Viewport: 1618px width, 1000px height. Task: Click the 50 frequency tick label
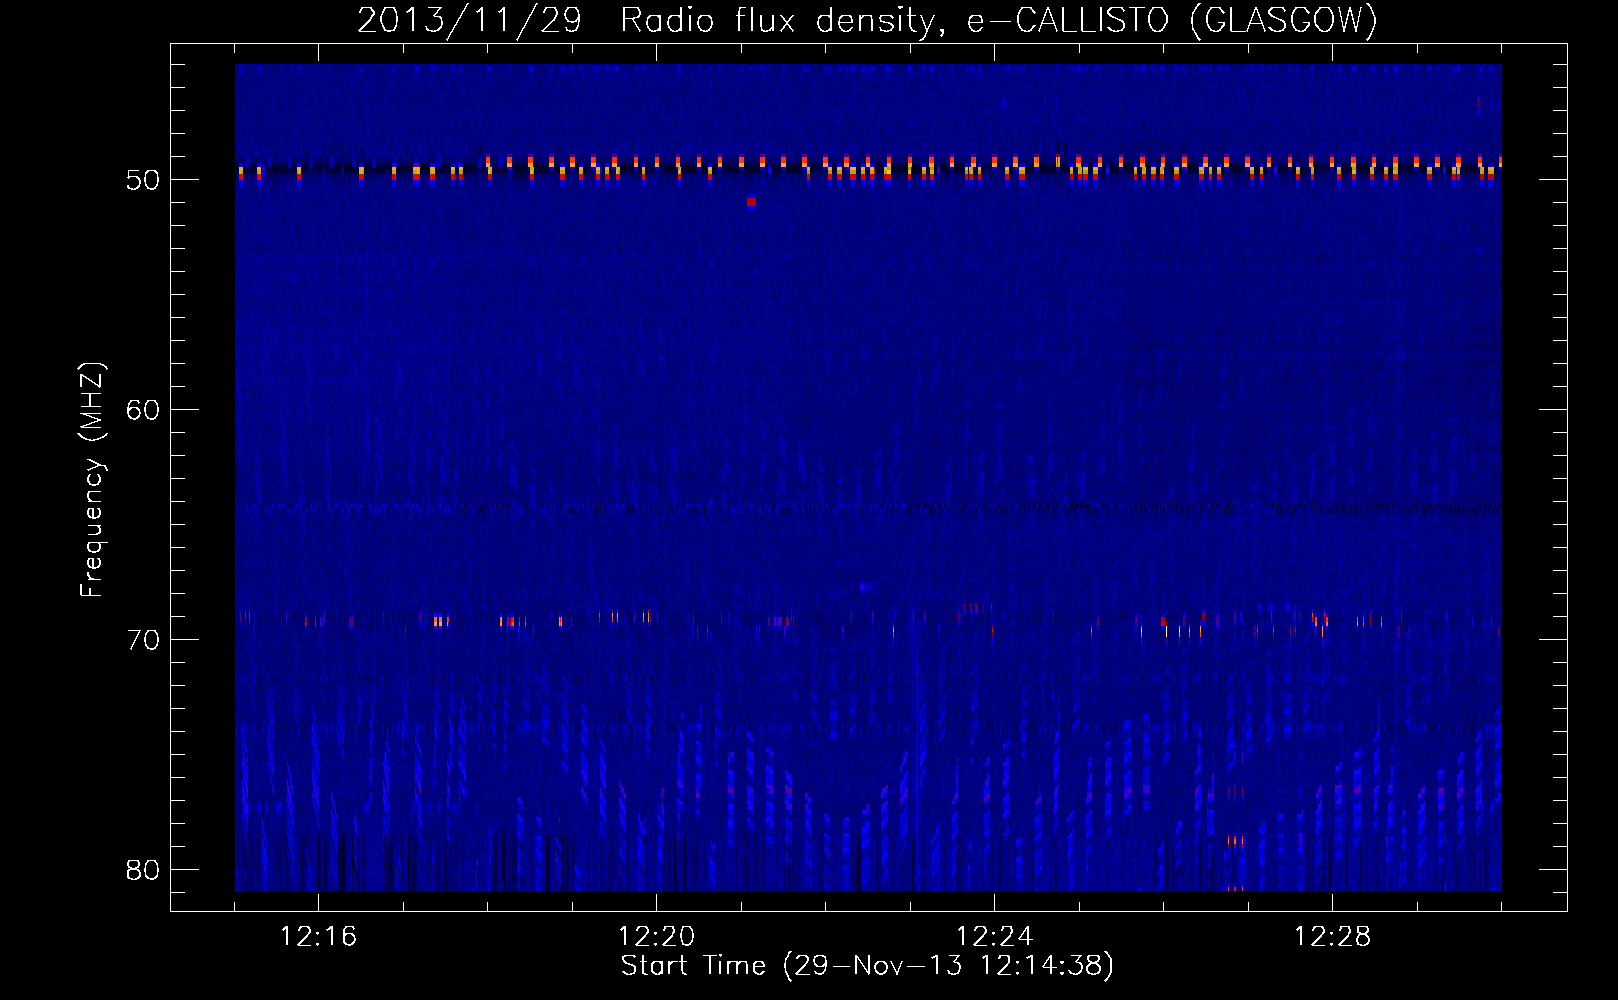[x=143, y=180]
